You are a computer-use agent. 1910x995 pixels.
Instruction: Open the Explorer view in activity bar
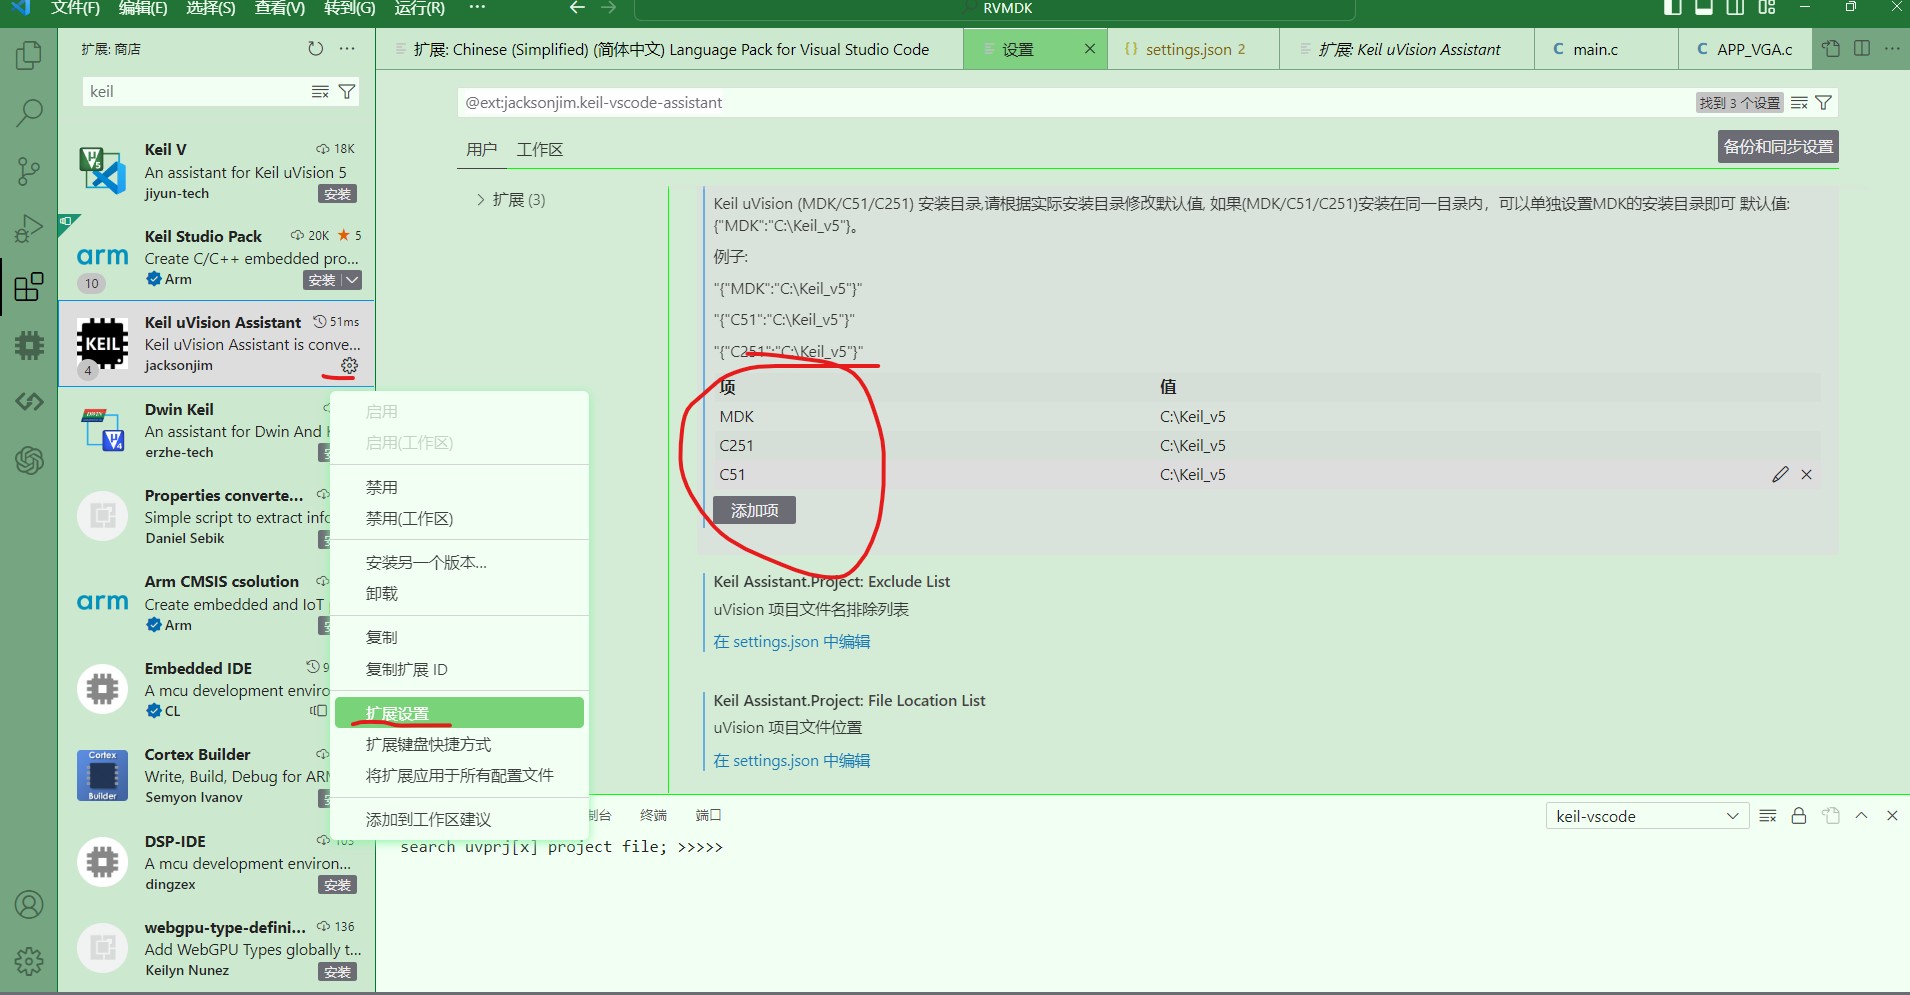(29, 55)
